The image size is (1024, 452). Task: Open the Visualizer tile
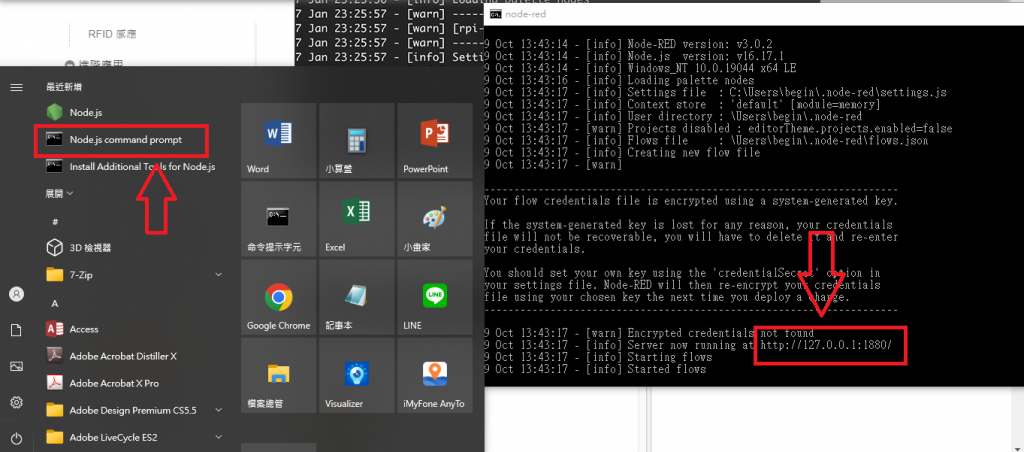[x=356, y=376]
